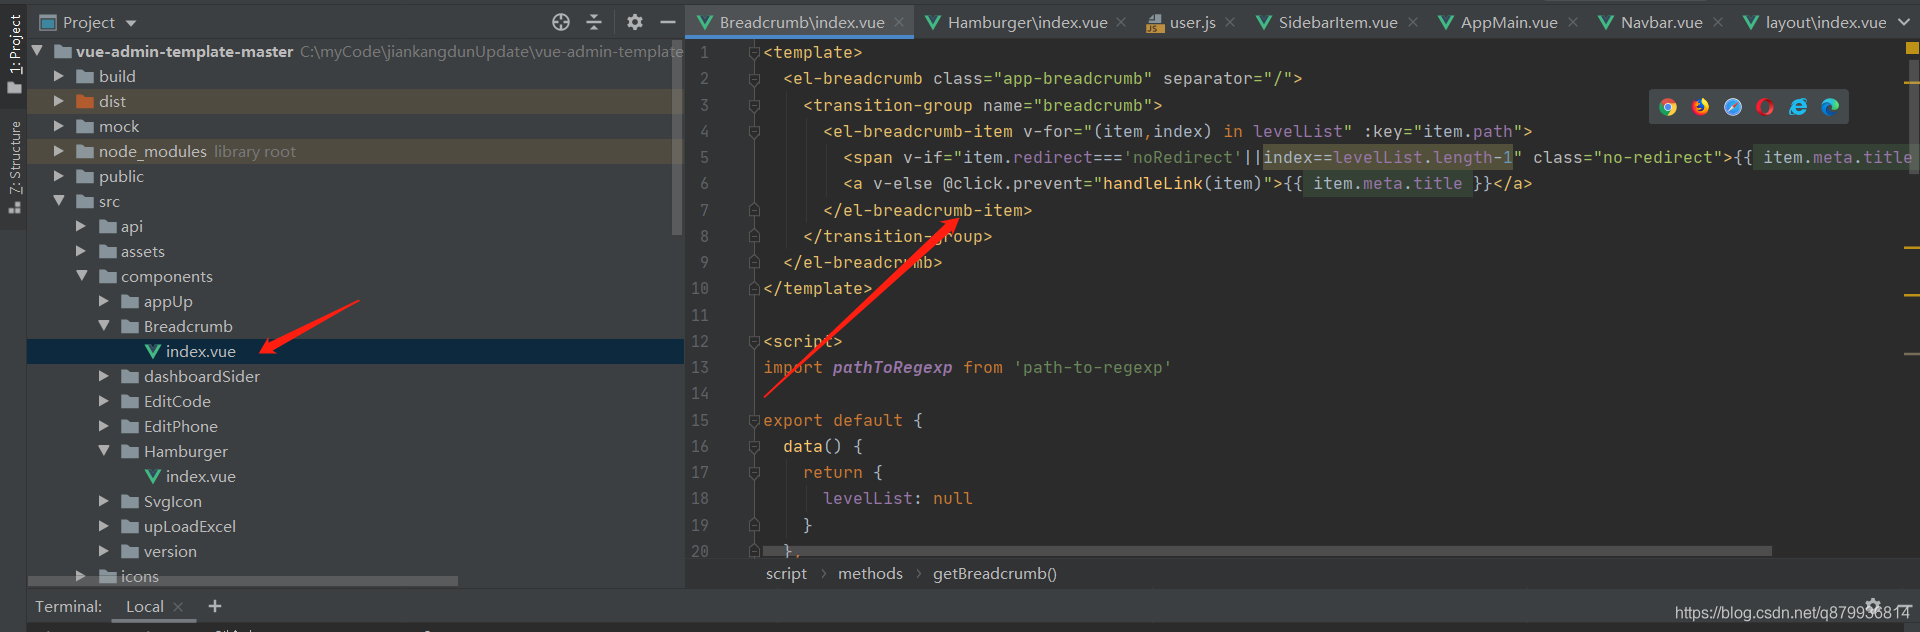The width and height of the screenshot is (1920, 632).
Task: Expand the dist folder
Action: pos(58,101)
